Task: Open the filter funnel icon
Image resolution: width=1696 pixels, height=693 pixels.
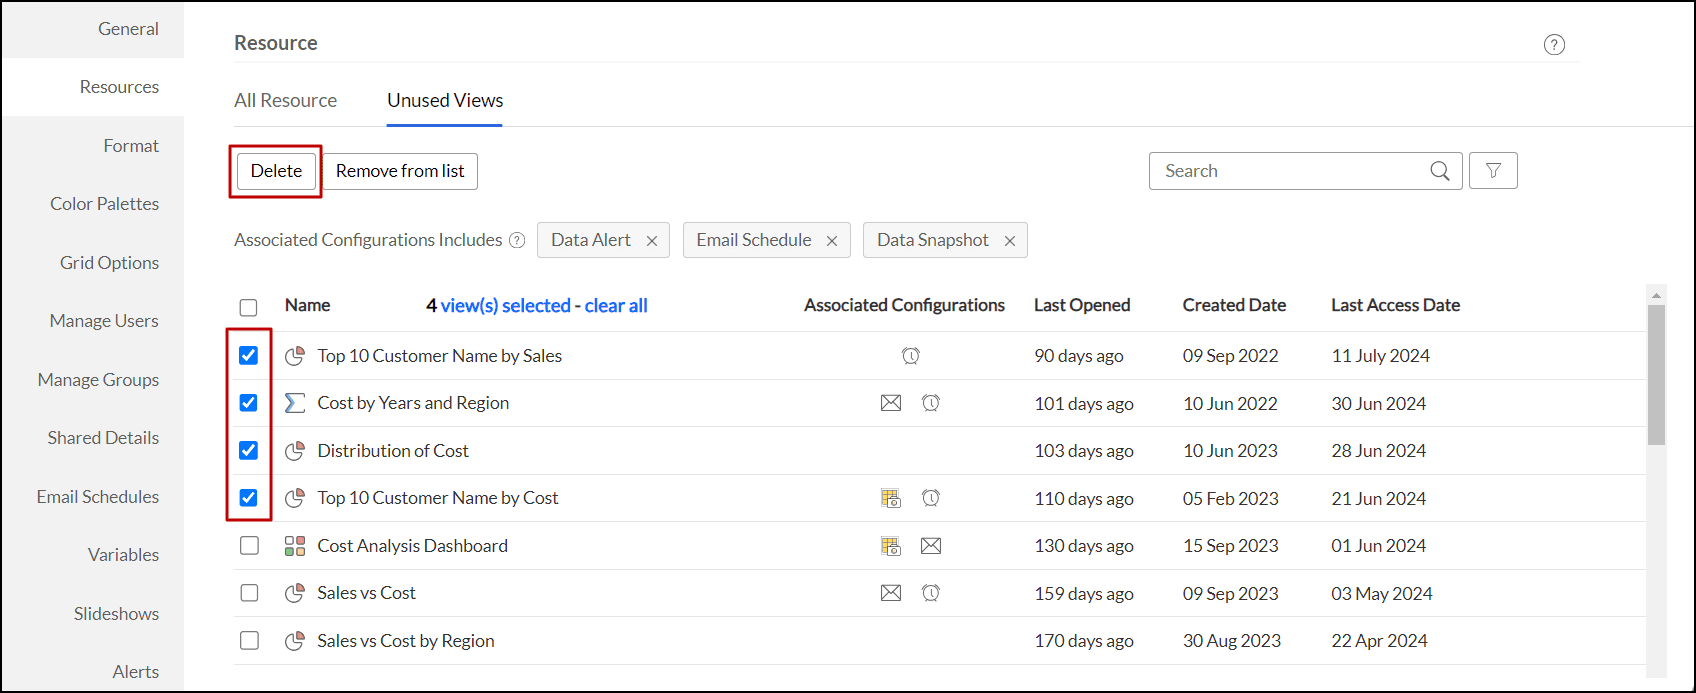Action: click(x=1493, y=171)
